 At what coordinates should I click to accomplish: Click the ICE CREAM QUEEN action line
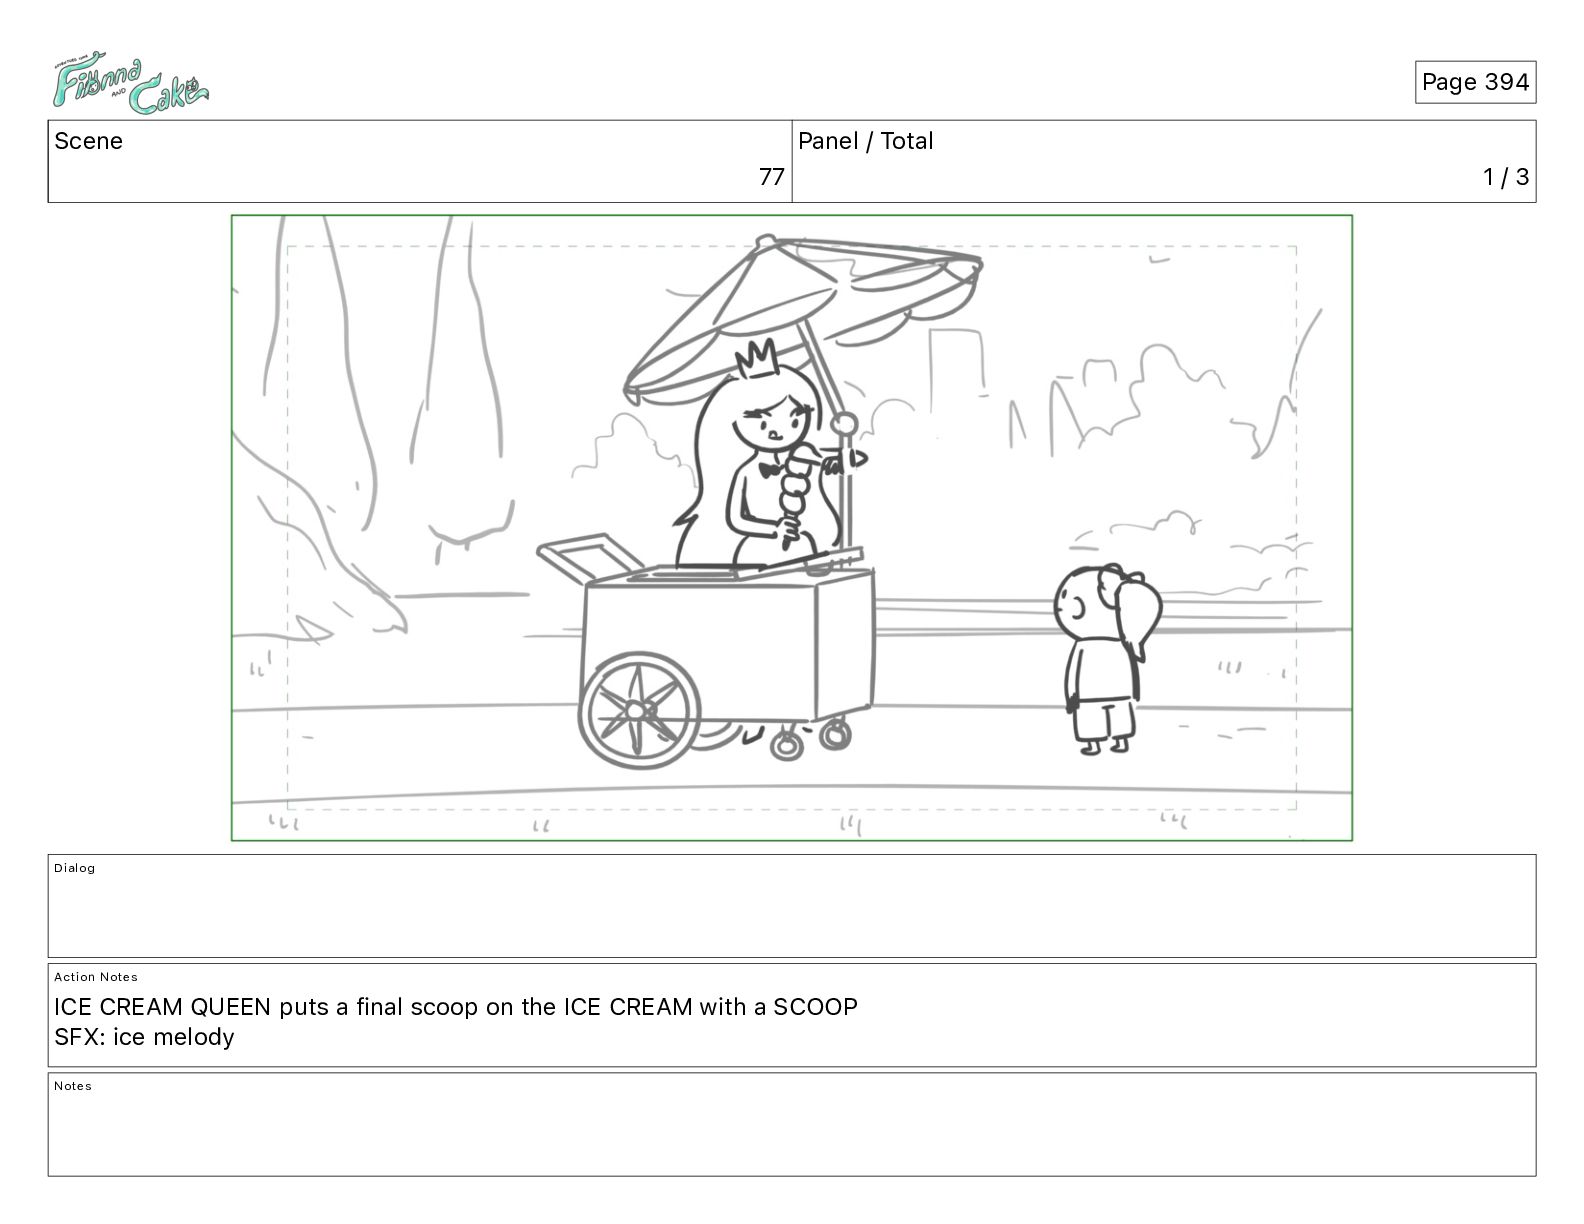[456, 1007]
